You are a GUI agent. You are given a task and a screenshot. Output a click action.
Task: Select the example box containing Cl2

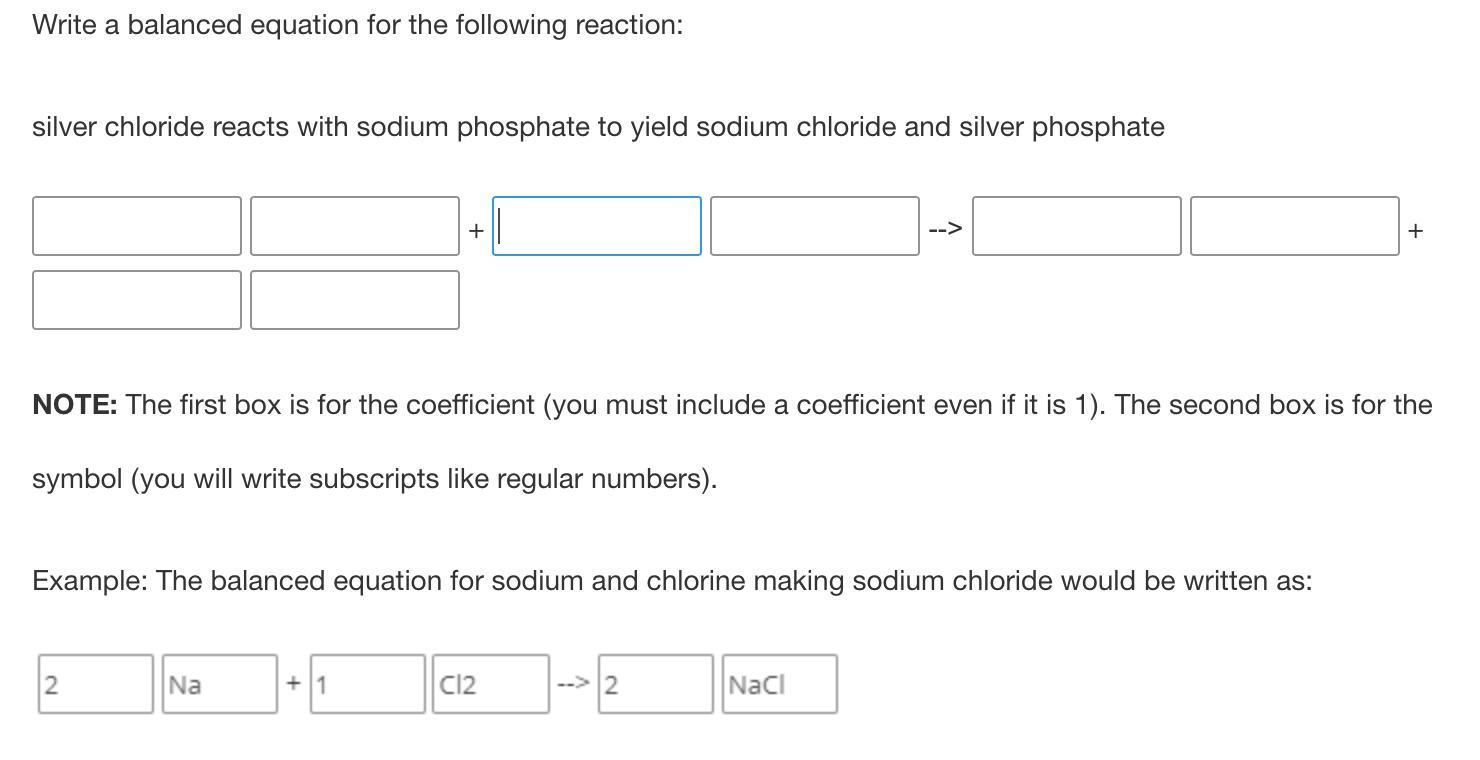pyautogui.click(x=491, y=684)
